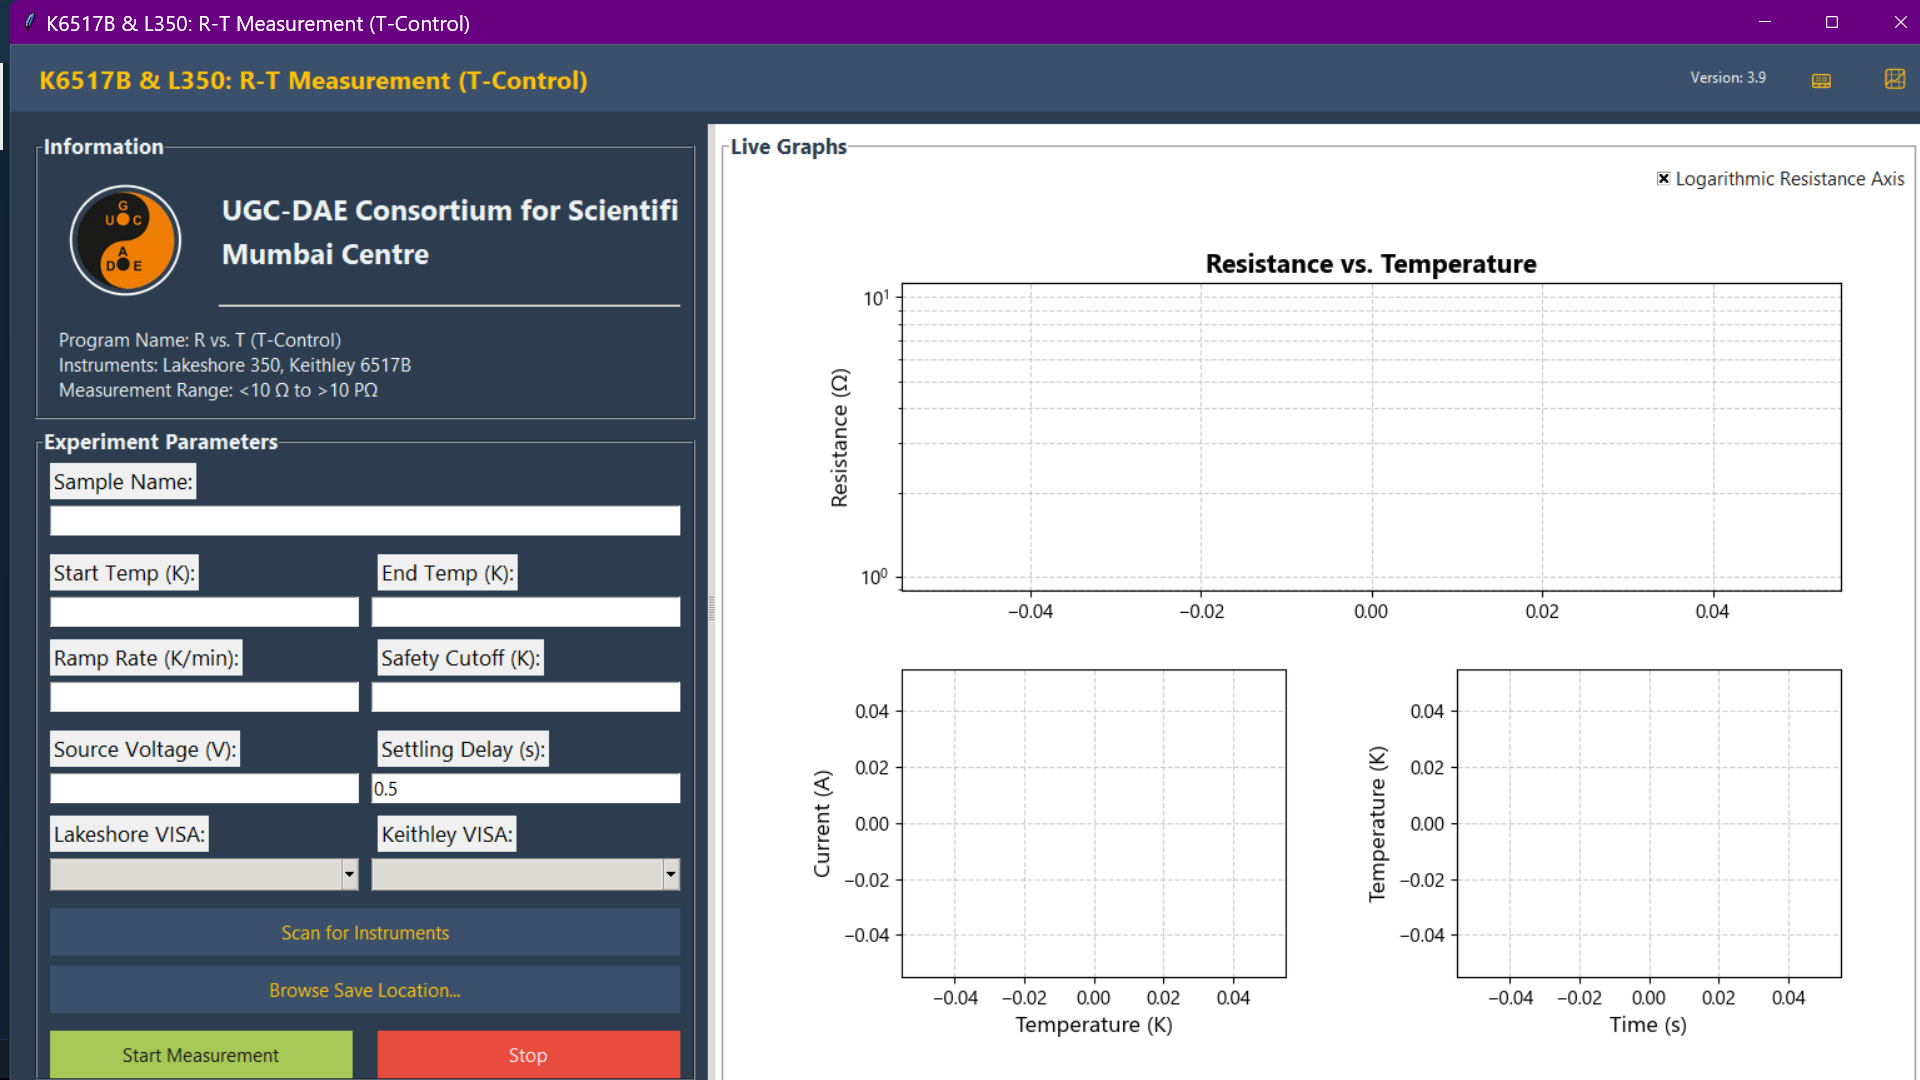
Task: Maximize the application window
Action: (x=1831, y=22)
